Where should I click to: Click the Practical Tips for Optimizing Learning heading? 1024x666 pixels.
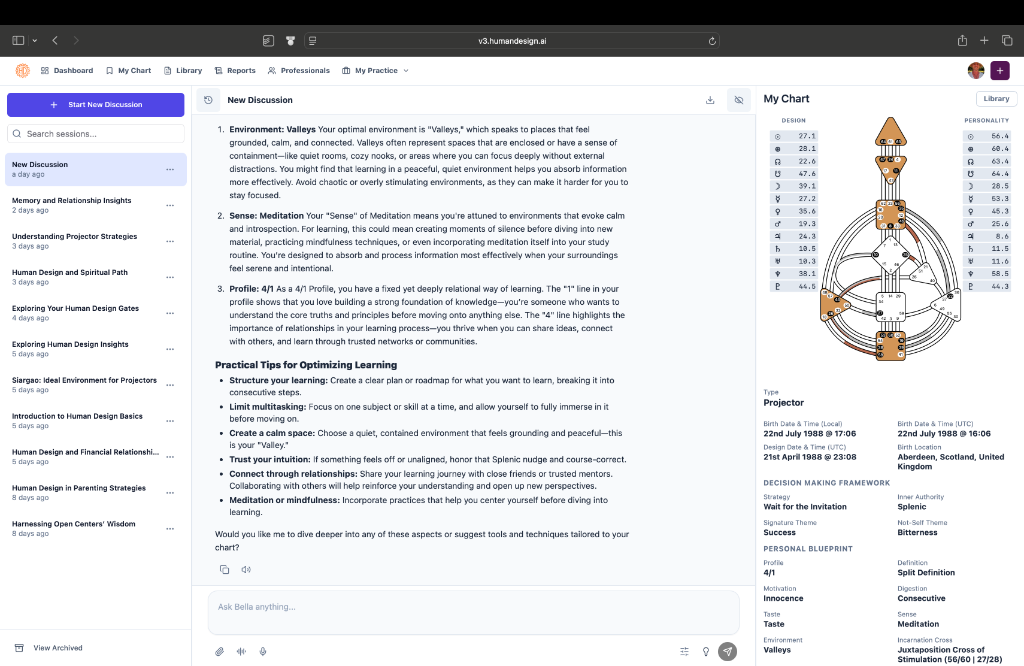(x=306, y=365)
